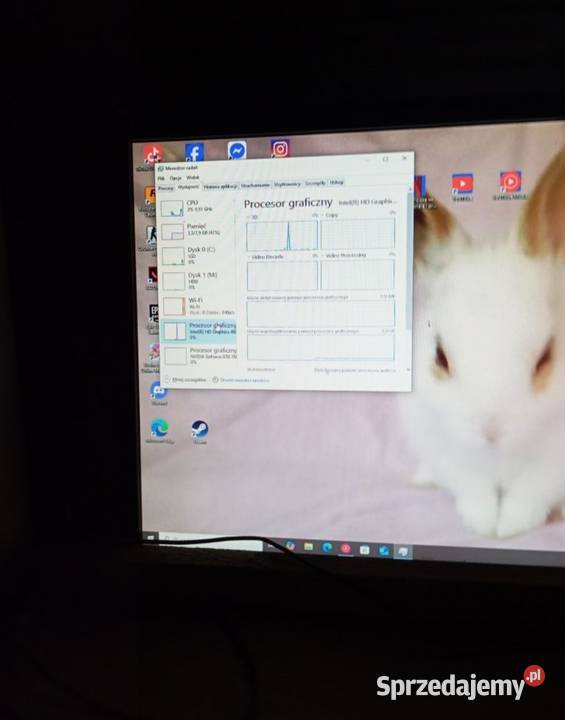Switch to the Procesy tab

(166, 188)
